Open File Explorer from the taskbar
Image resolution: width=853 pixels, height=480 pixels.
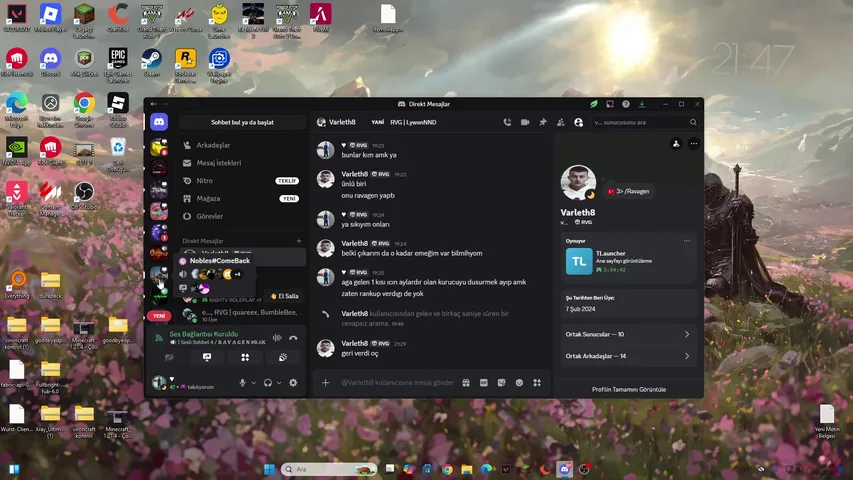coord(467,469)
